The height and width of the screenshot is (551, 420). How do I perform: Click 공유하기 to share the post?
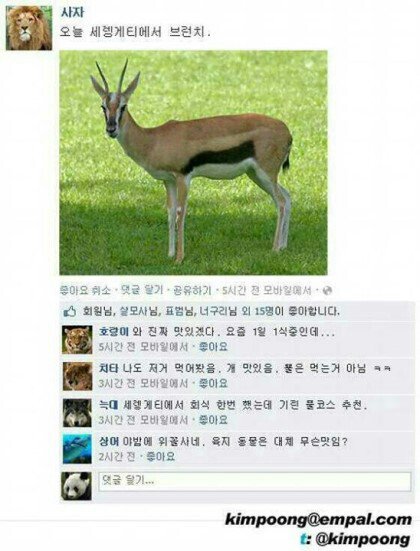(x=192, y=290)
